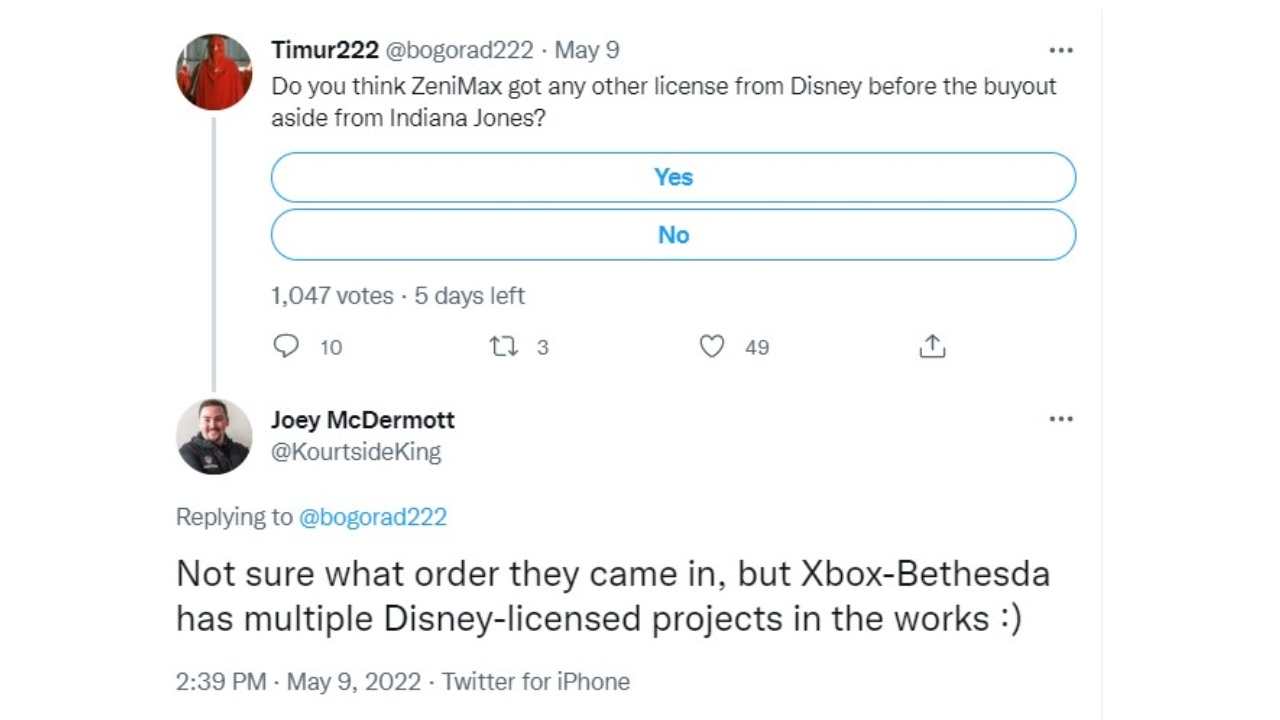Open Joey McDermott's profile photo
The width and height of the screenshot is (1280, 720).
pyautogui.click(x=214, y=436)
